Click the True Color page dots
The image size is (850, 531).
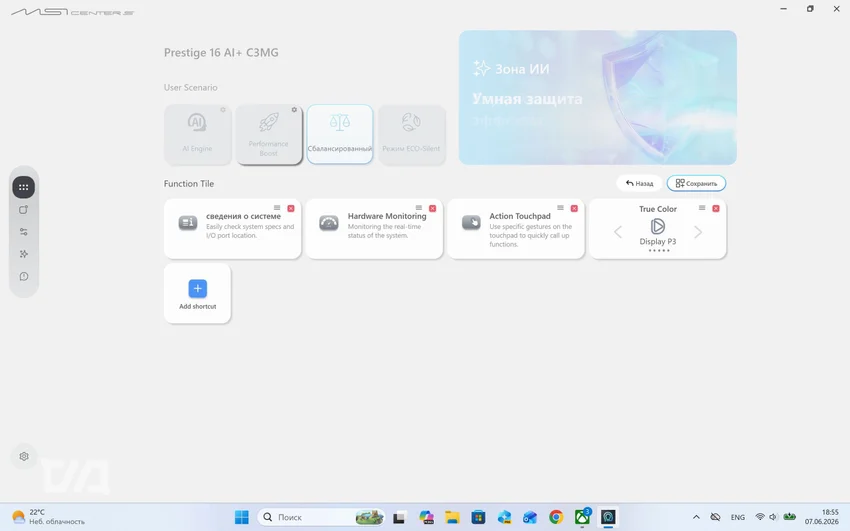coord(659,250)
